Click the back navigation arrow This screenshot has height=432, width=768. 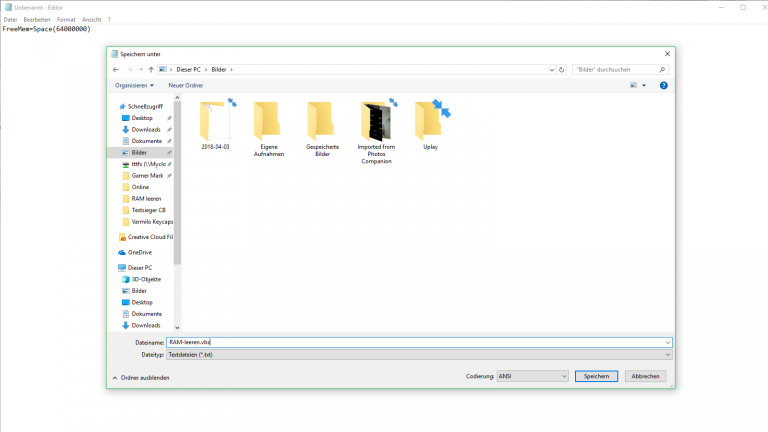(116, 70)
